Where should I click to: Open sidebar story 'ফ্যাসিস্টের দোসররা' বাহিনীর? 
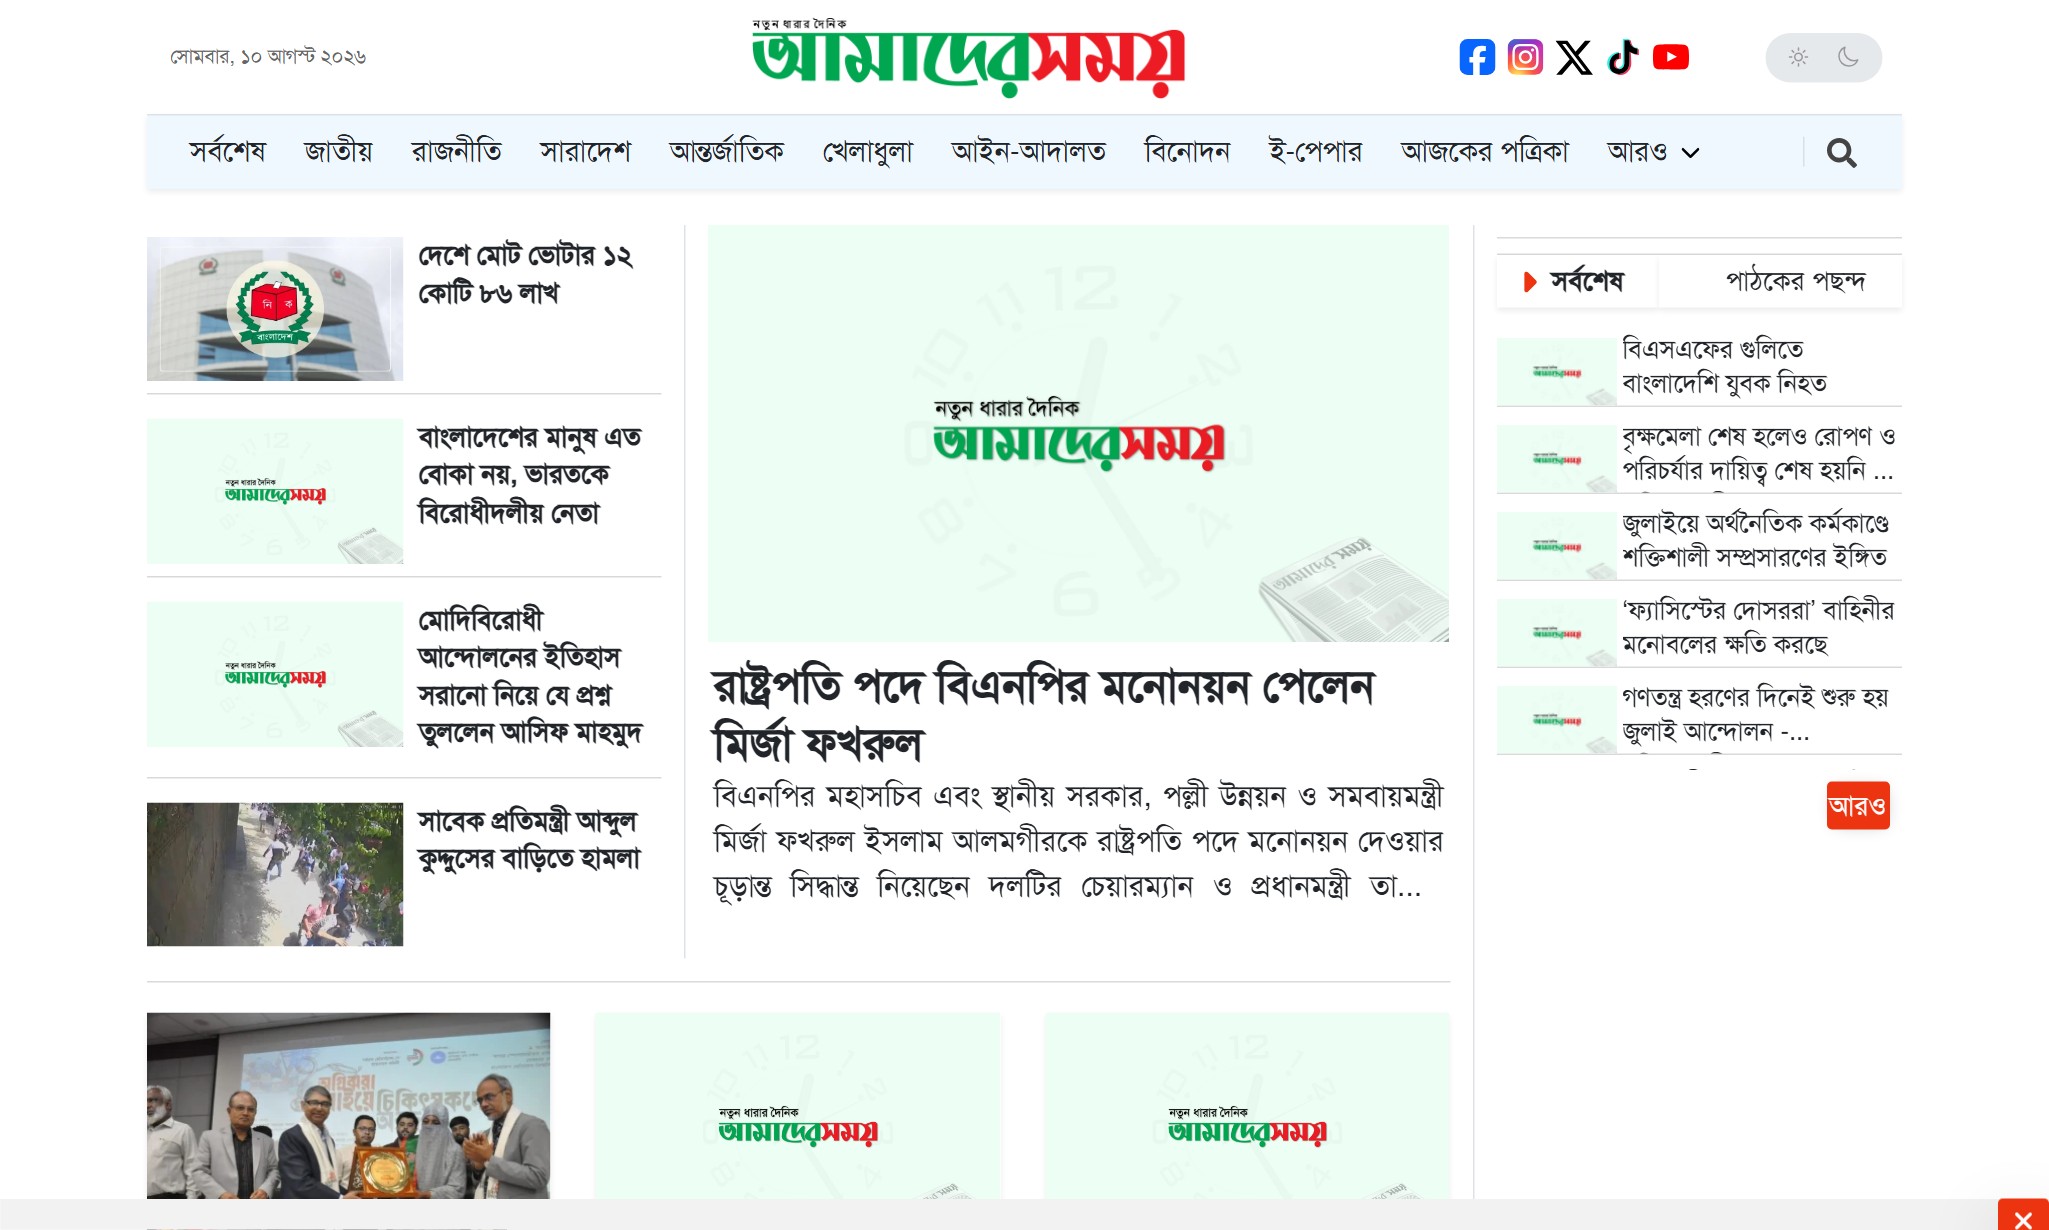(x=1758, y=627)
